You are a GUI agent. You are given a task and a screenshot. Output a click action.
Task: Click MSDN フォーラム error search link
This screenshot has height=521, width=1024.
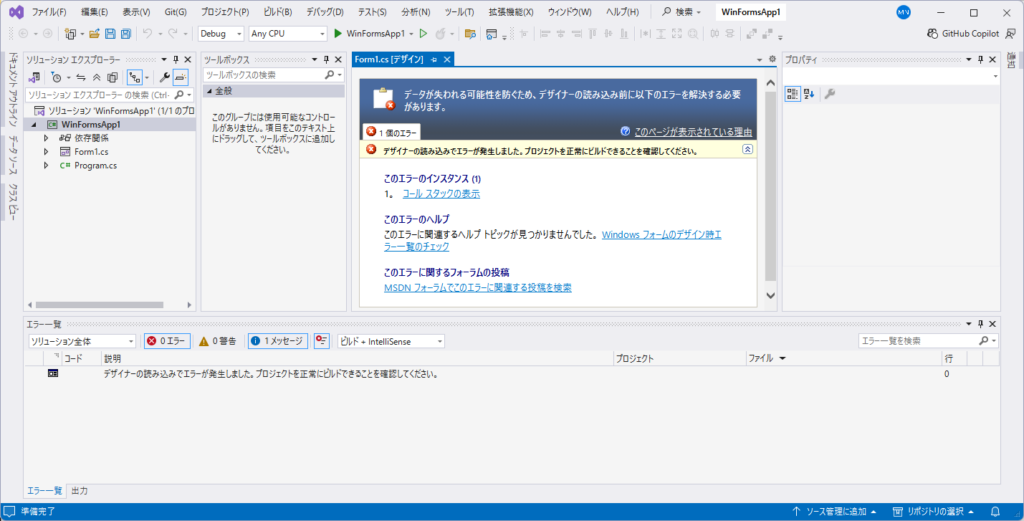coord(478,287)
